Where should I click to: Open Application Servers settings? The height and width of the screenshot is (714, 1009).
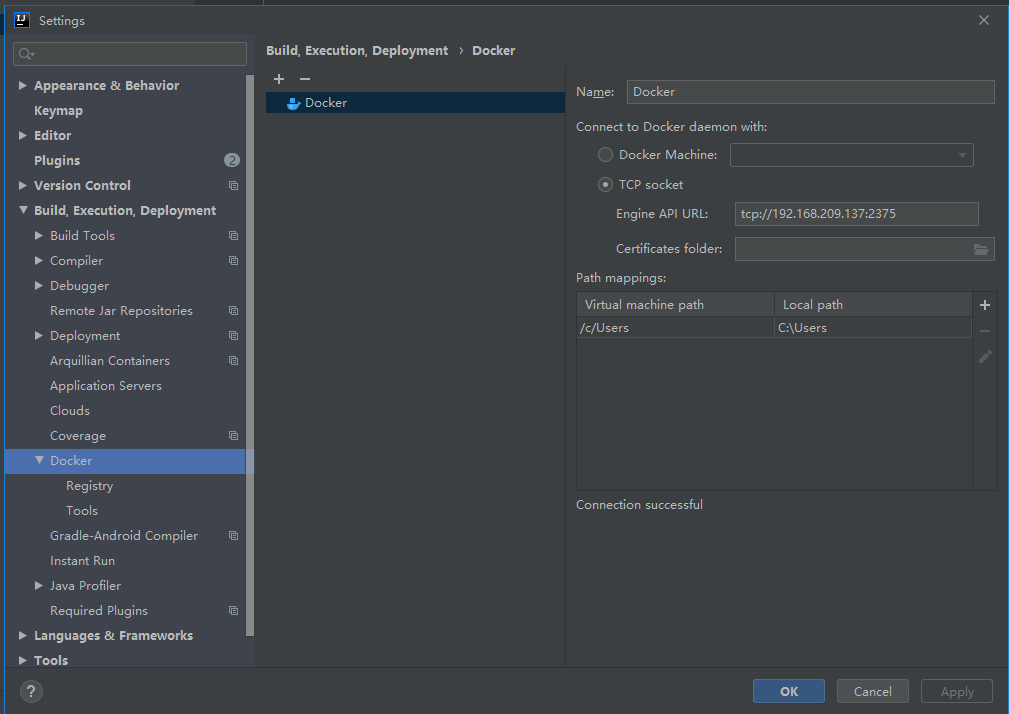[x=106, y=386]
